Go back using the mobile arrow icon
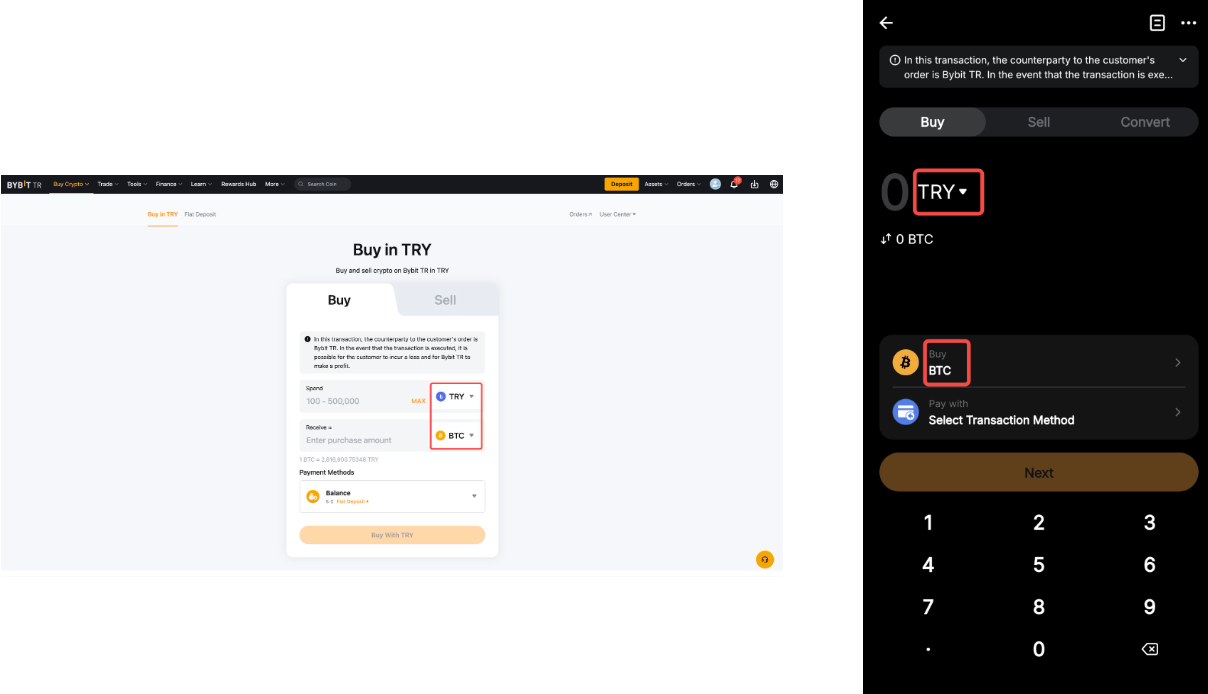The width and height of the screenshot is (1208, 694). click(886, 23)
